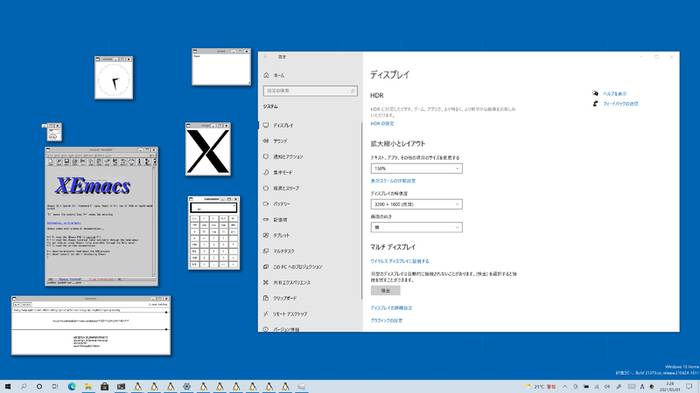Click the battery icon in system tray
Image resolution: width=700 pixels, height=393 pixels.
586,387
